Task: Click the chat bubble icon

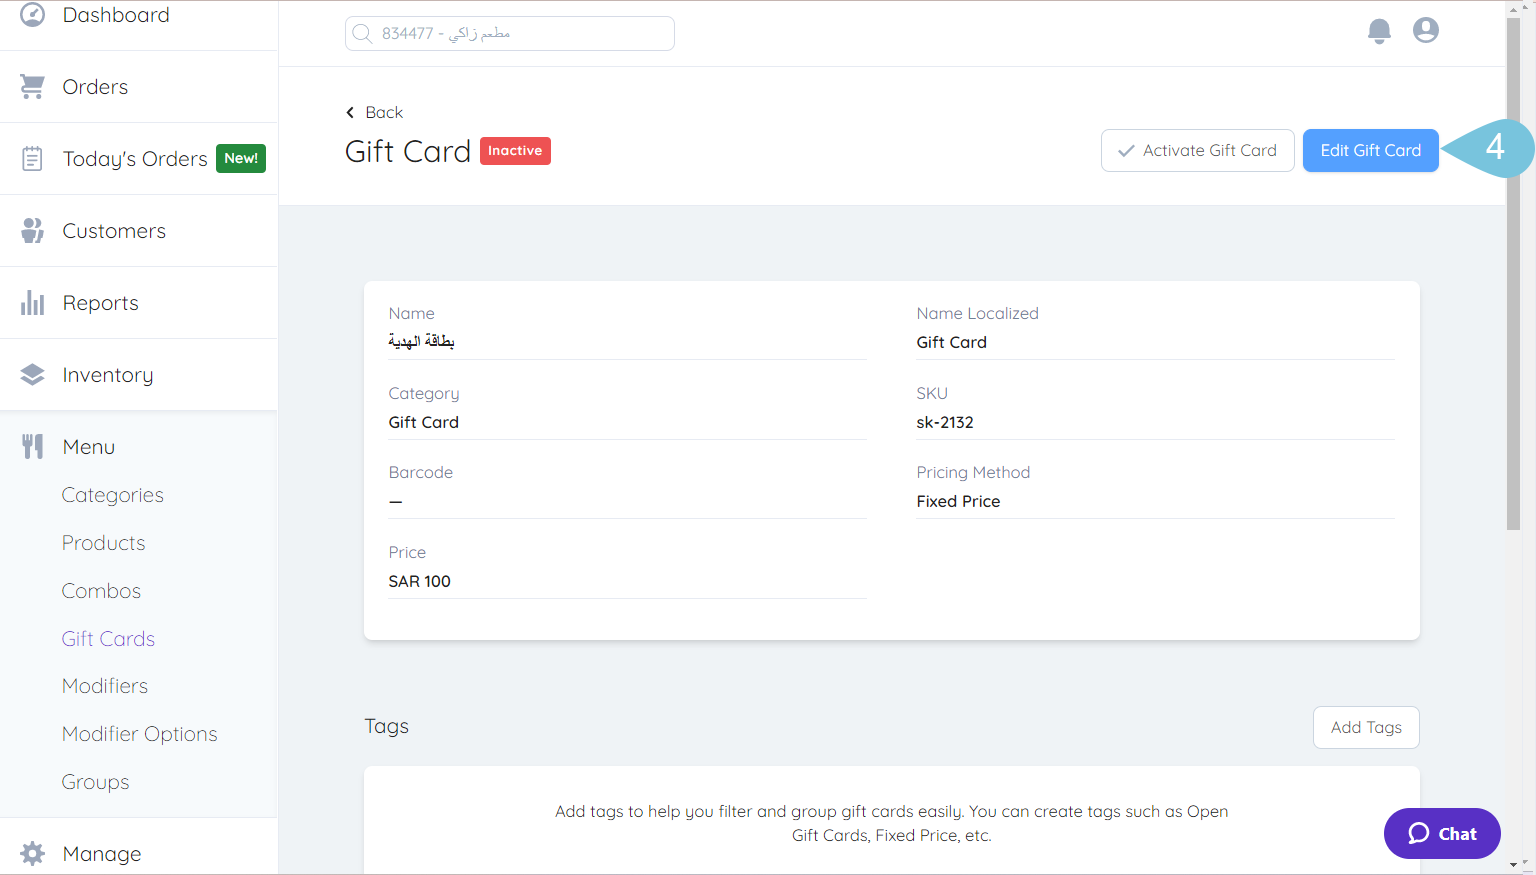Action: click(1418, 833)
